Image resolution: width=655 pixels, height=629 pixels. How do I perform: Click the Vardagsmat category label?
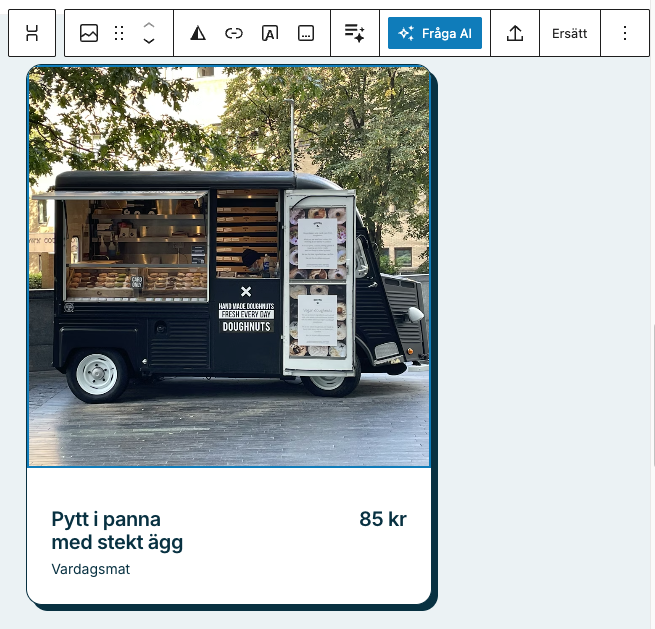click(x=91, y=569)
